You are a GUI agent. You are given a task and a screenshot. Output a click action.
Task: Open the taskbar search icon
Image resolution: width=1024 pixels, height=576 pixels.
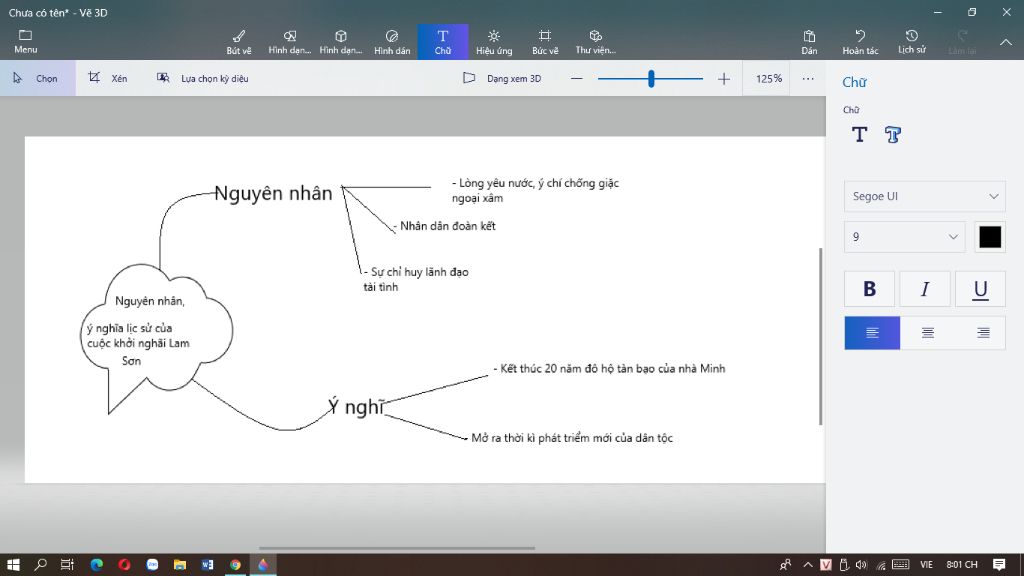(40, 564)
